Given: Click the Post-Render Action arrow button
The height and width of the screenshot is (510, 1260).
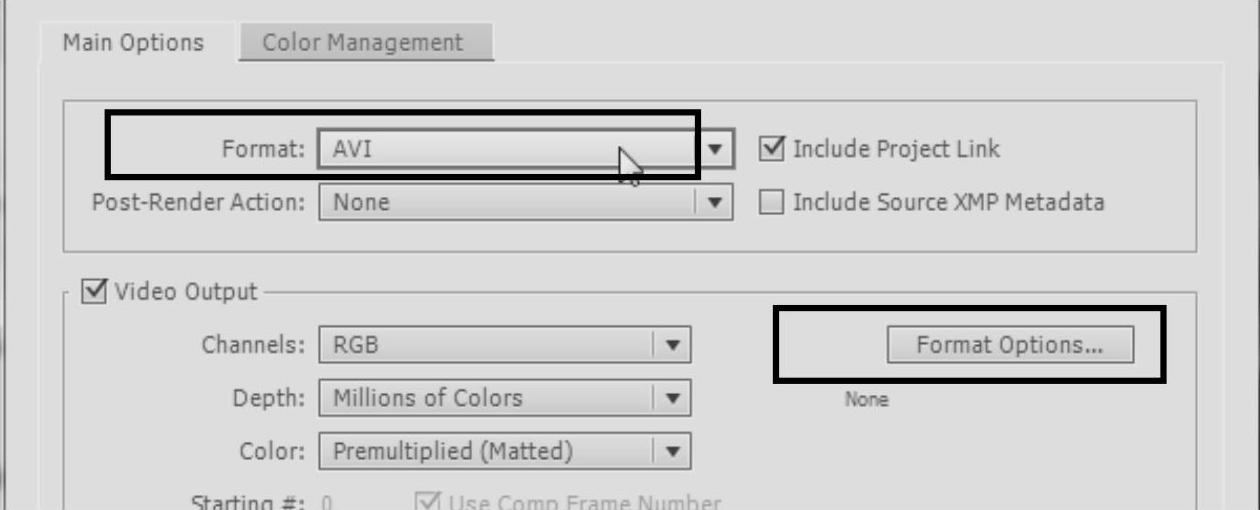Looking at the screenshot, I should click(x=715, y=203).
